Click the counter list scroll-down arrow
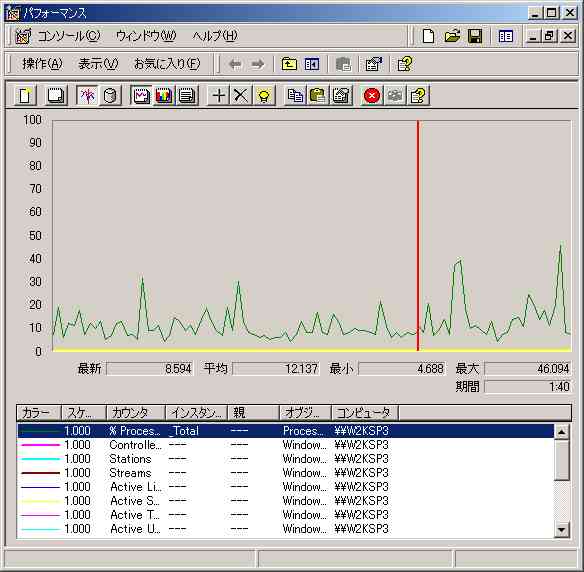 [x=561, y=529]
